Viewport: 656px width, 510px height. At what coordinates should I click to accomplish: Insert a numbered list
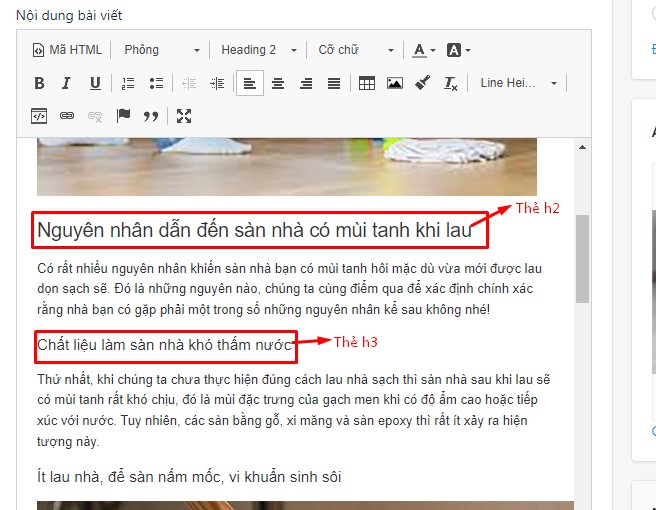click(128, 83)
